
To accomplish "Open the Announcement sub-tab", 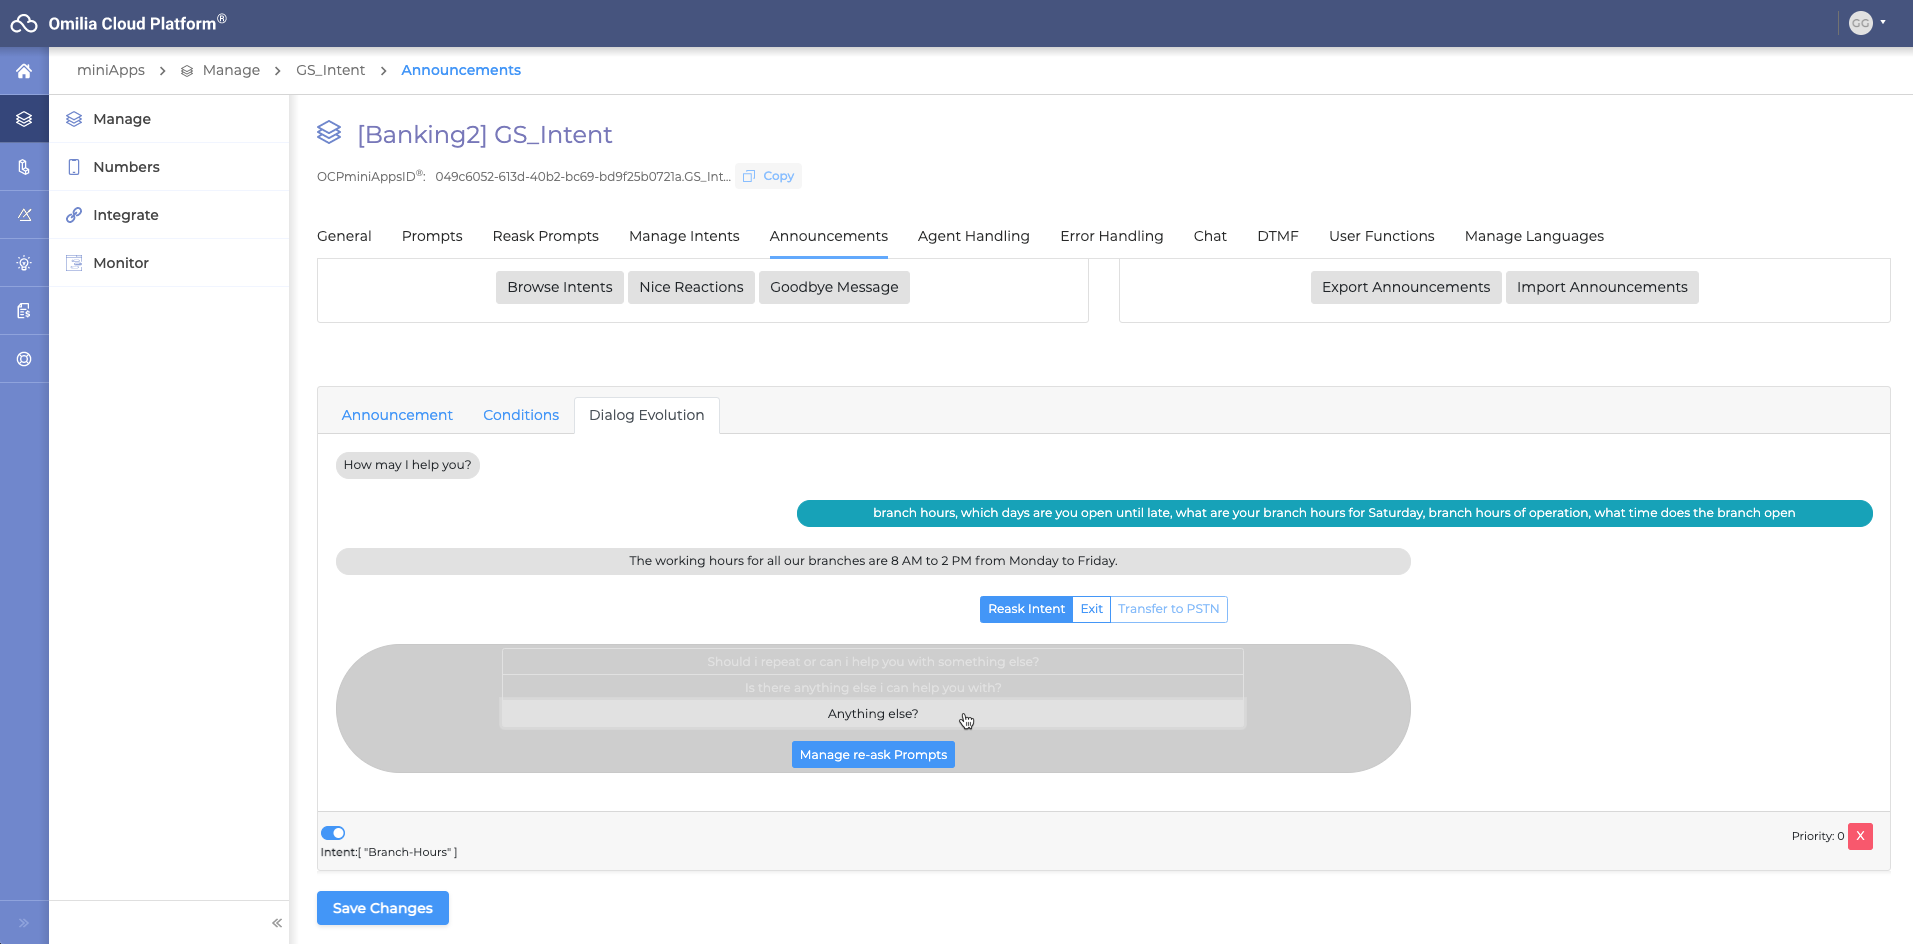I will pos(397,415).
